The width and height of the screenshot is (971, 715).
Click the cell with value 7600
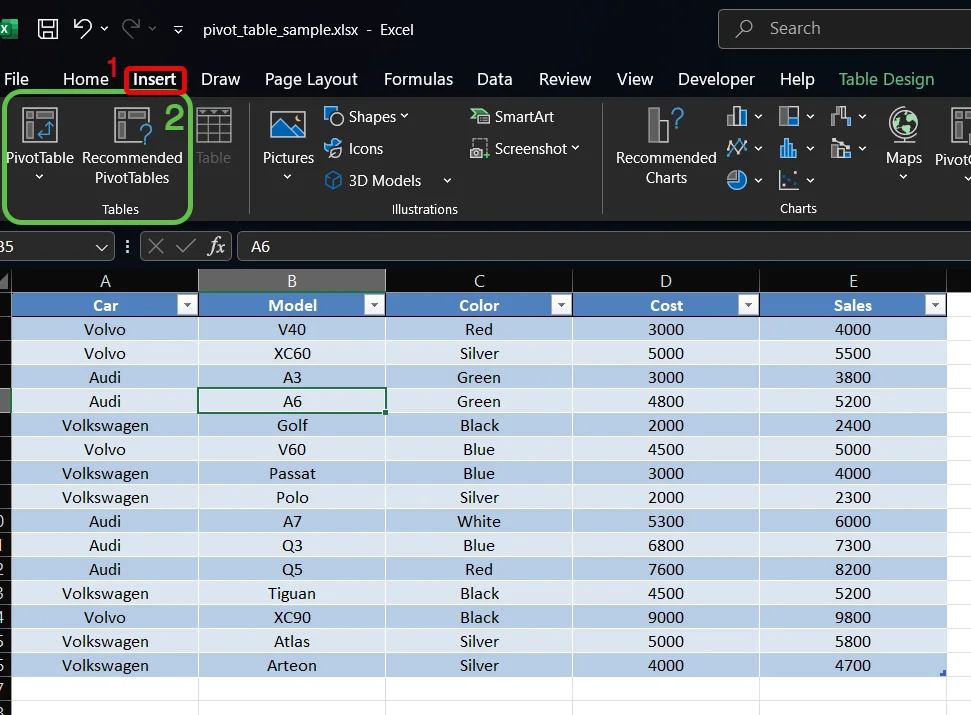666,570
